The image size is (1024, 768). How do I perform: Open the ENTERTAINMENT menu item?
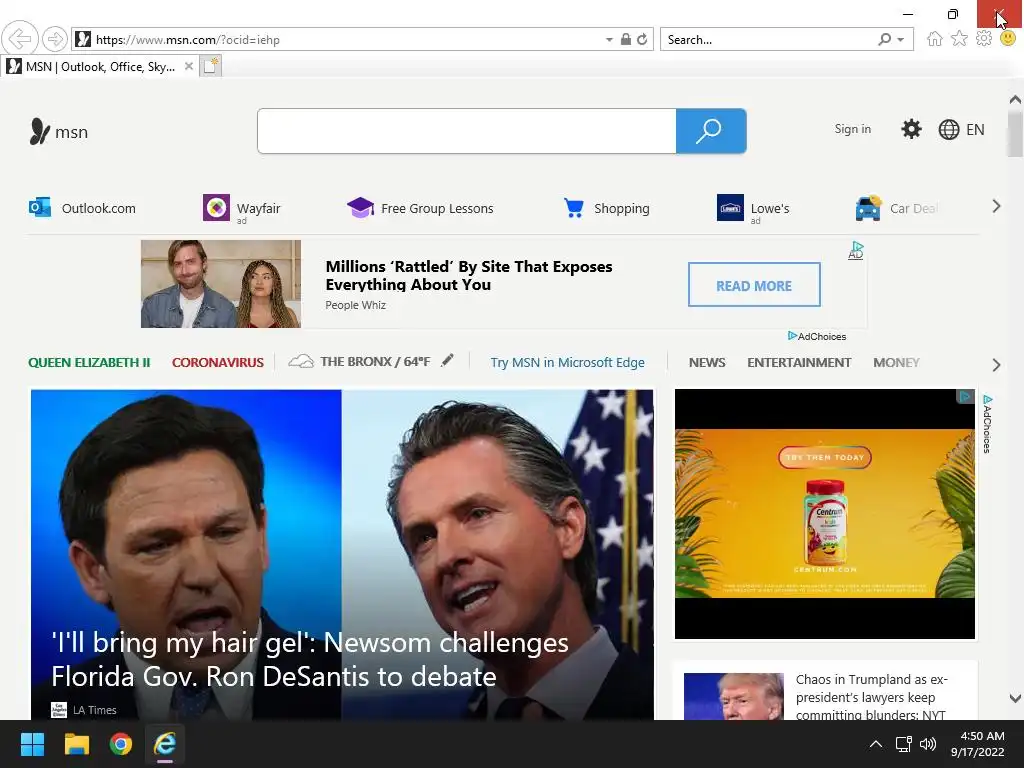[x=799, y=362]
